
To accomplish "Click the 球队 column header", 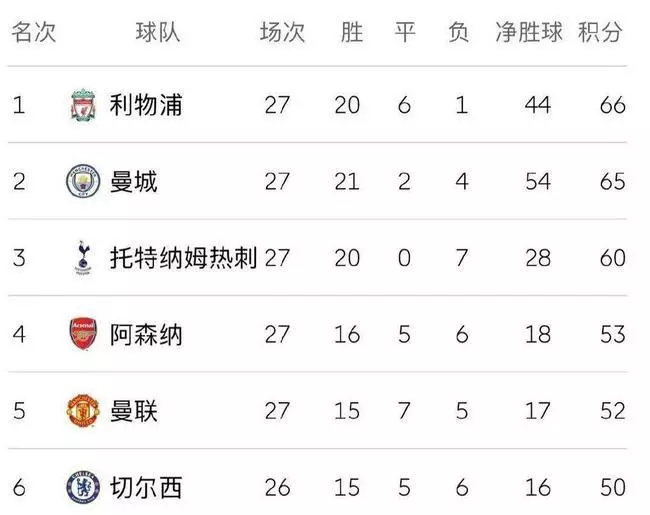I will click(x=158, y=32).
